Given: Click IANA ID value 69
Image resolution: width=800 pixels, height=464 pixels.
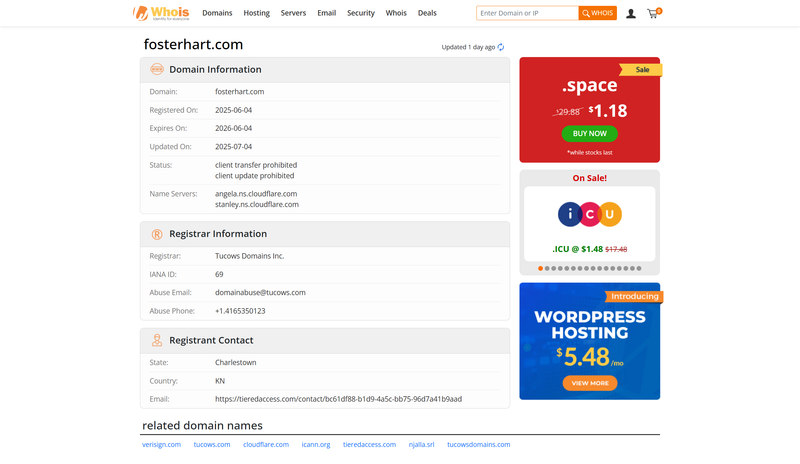Looking at the screenshot, I should tap(219, 275).
